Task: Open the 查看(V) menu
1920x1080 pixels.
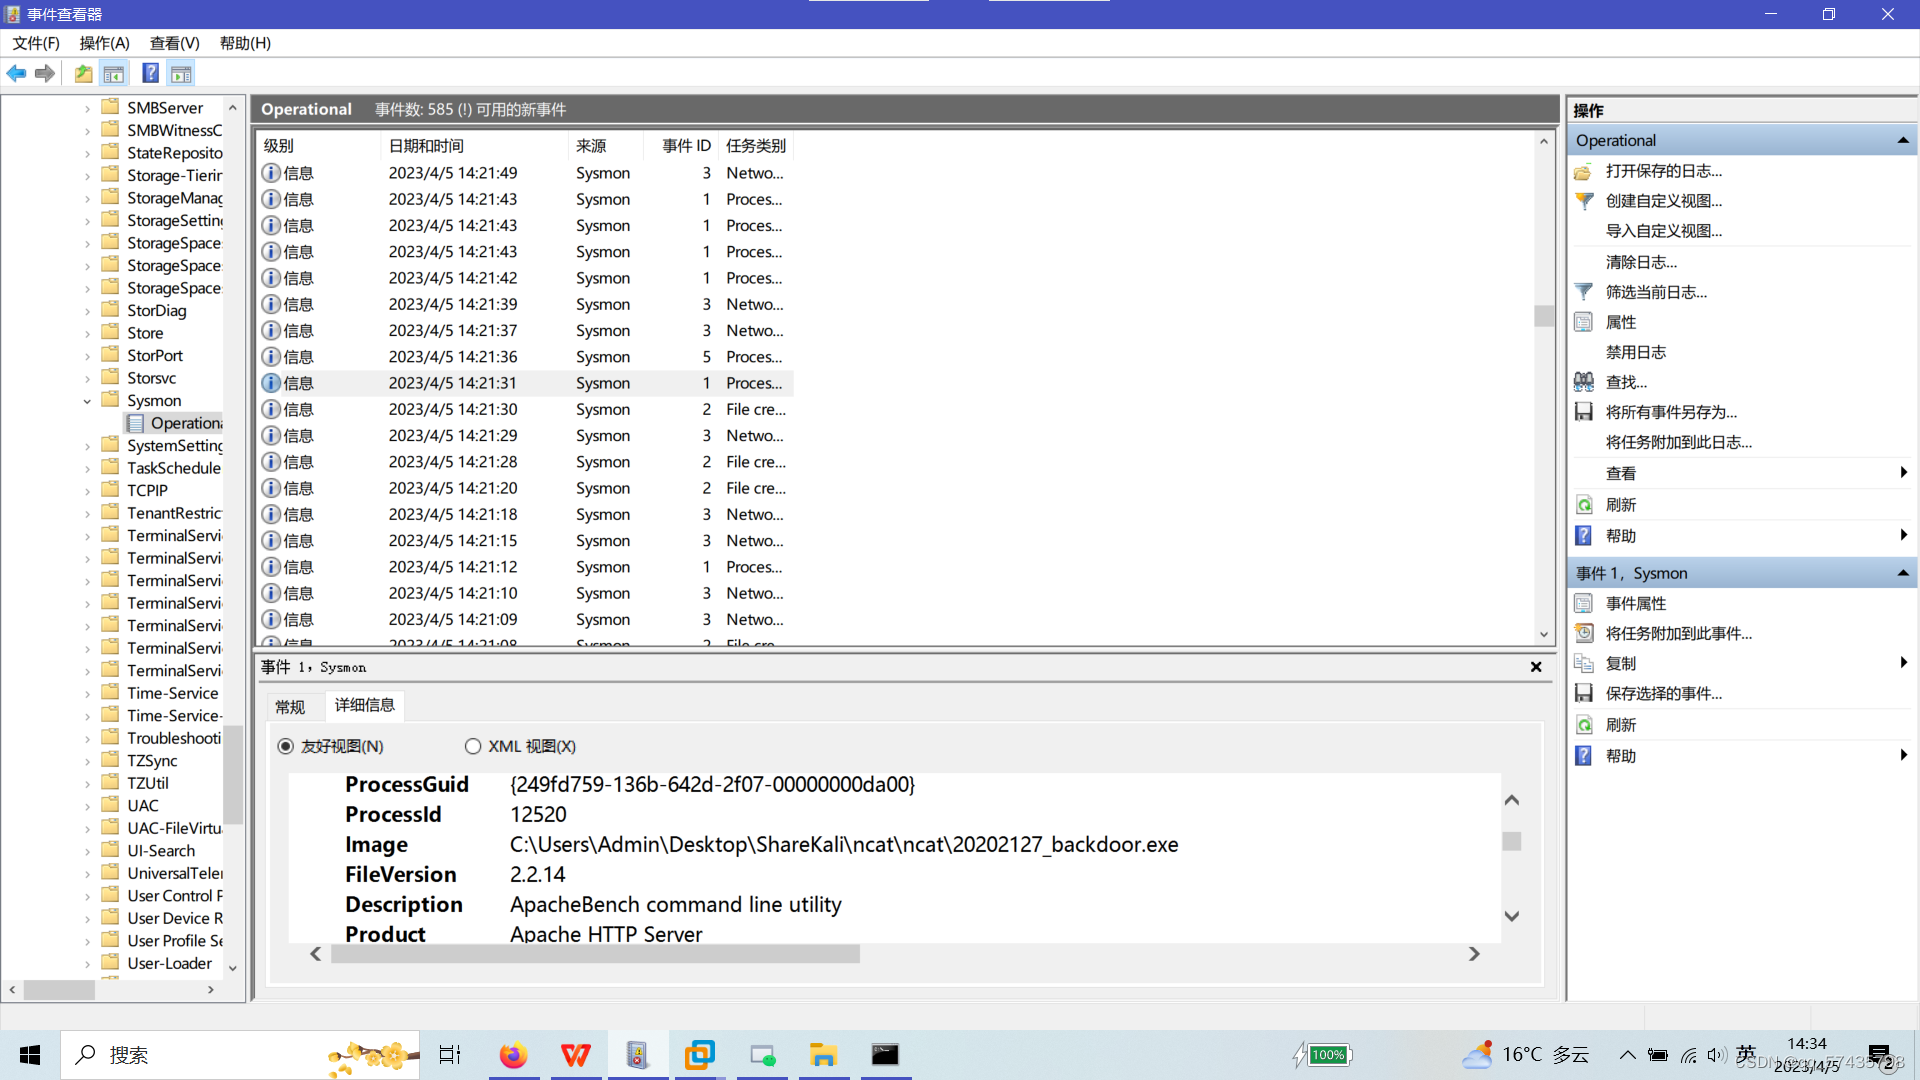Action: point(175,43)
